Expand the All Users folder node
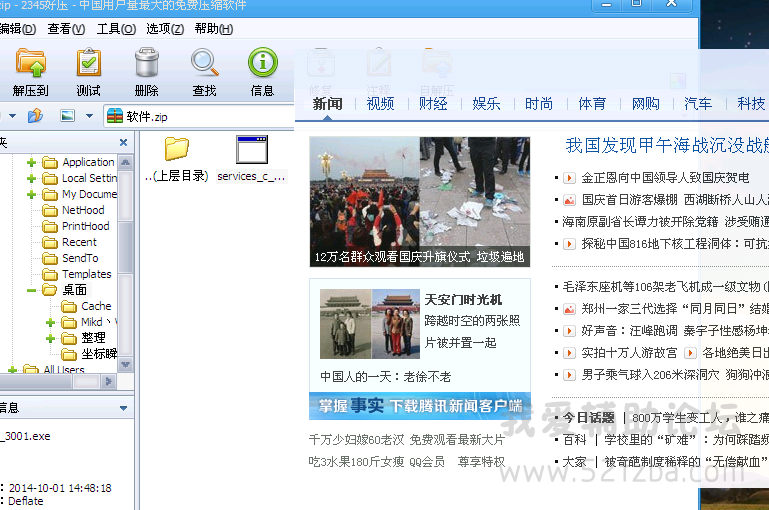This screenshot has height=510, width=769. coord(13,369)
